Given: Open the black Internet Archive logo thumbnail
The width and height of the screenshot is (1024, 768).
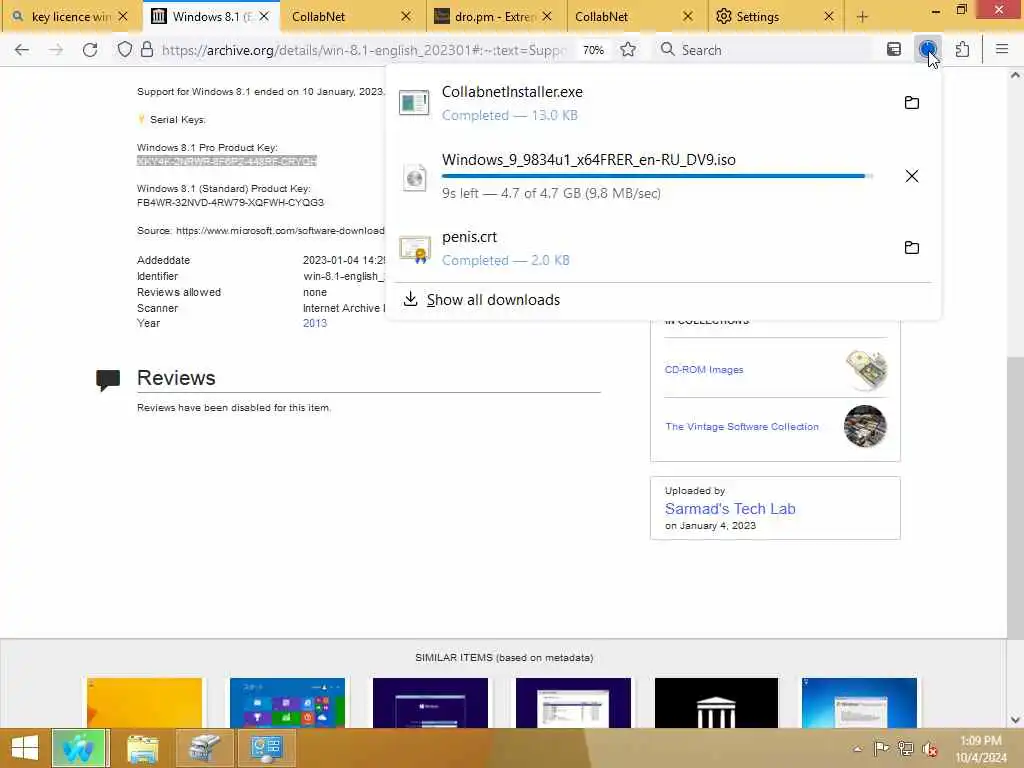Looking at the screenshot, I should pyautogui.click(x=716, y=703).
